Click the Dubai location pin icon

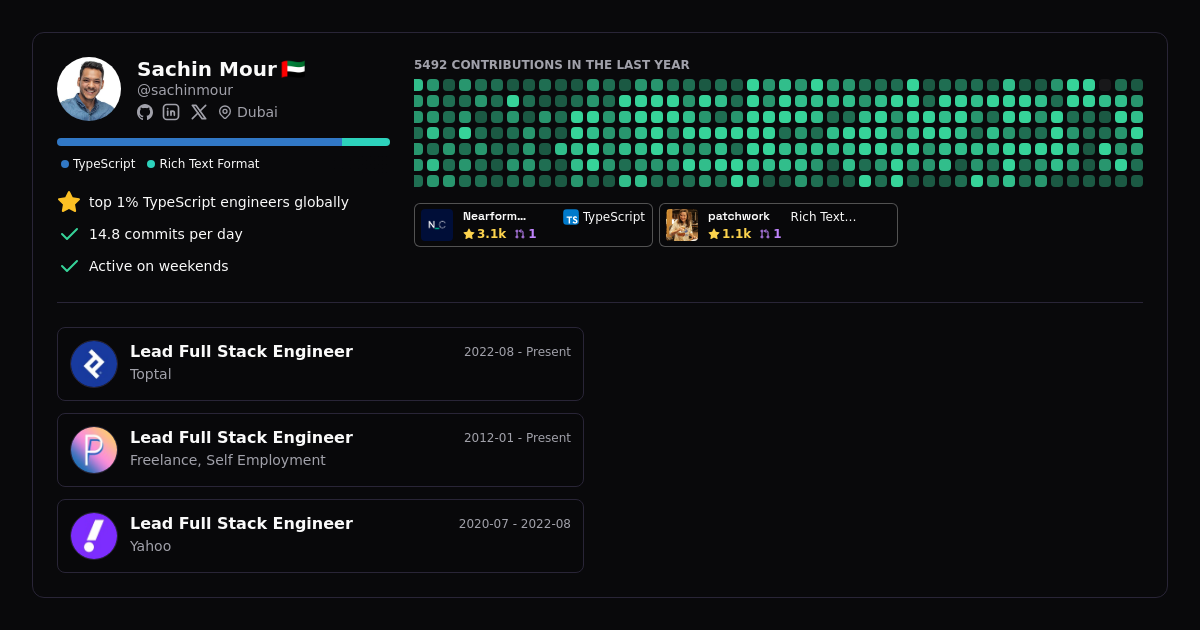coord(225,112)
